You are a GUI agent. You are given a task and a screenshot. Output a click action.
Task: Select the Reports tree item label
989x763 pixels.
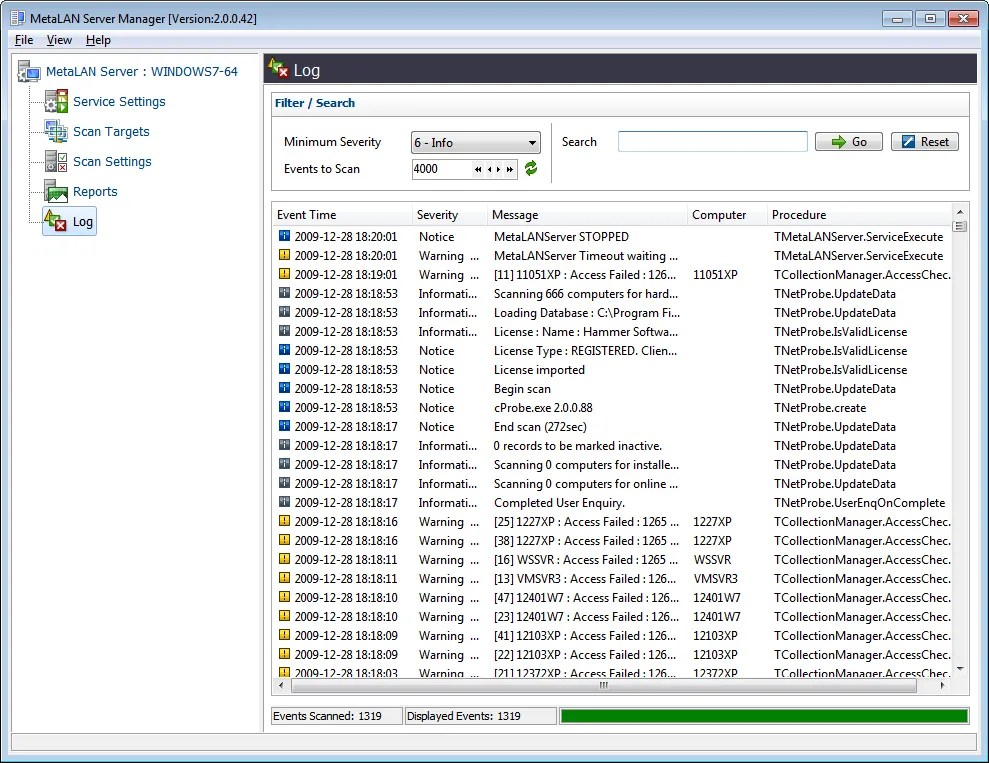[x=95, y=191]
